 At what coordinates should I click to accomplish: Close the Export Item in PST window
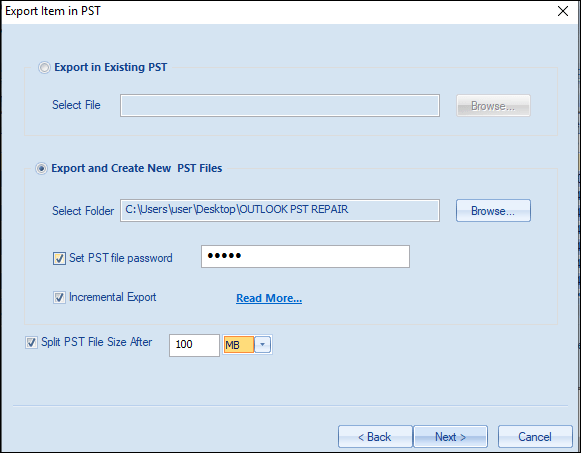pos(563,11)
